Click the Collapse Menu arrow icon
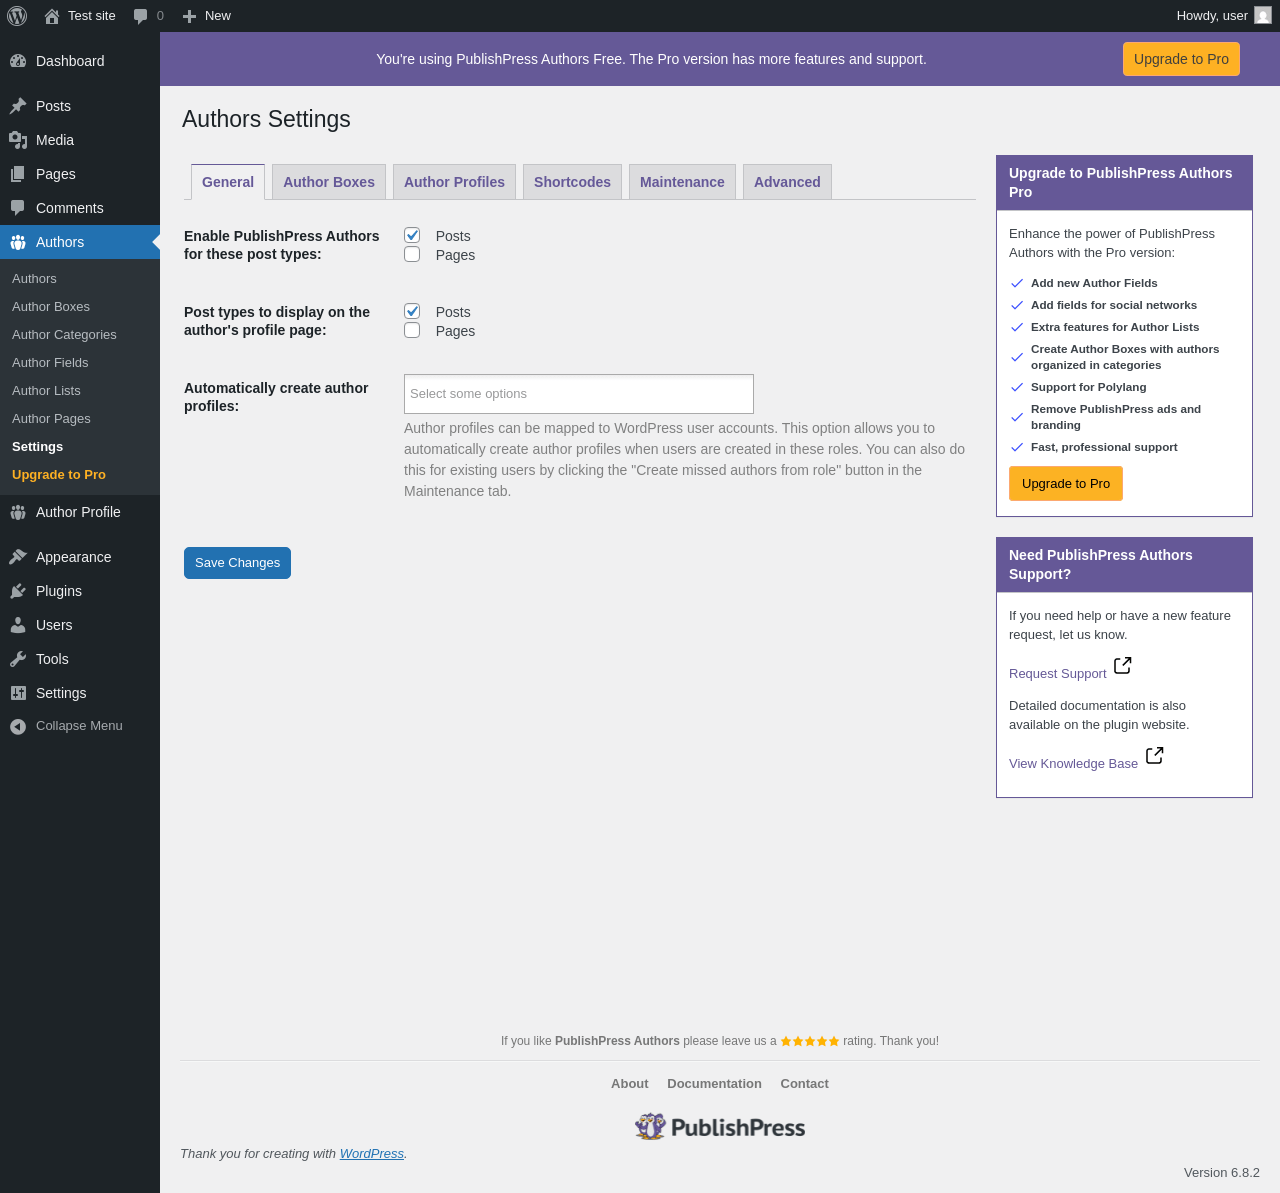This screenshot has height=1193, width=1280. pos(18,727)
